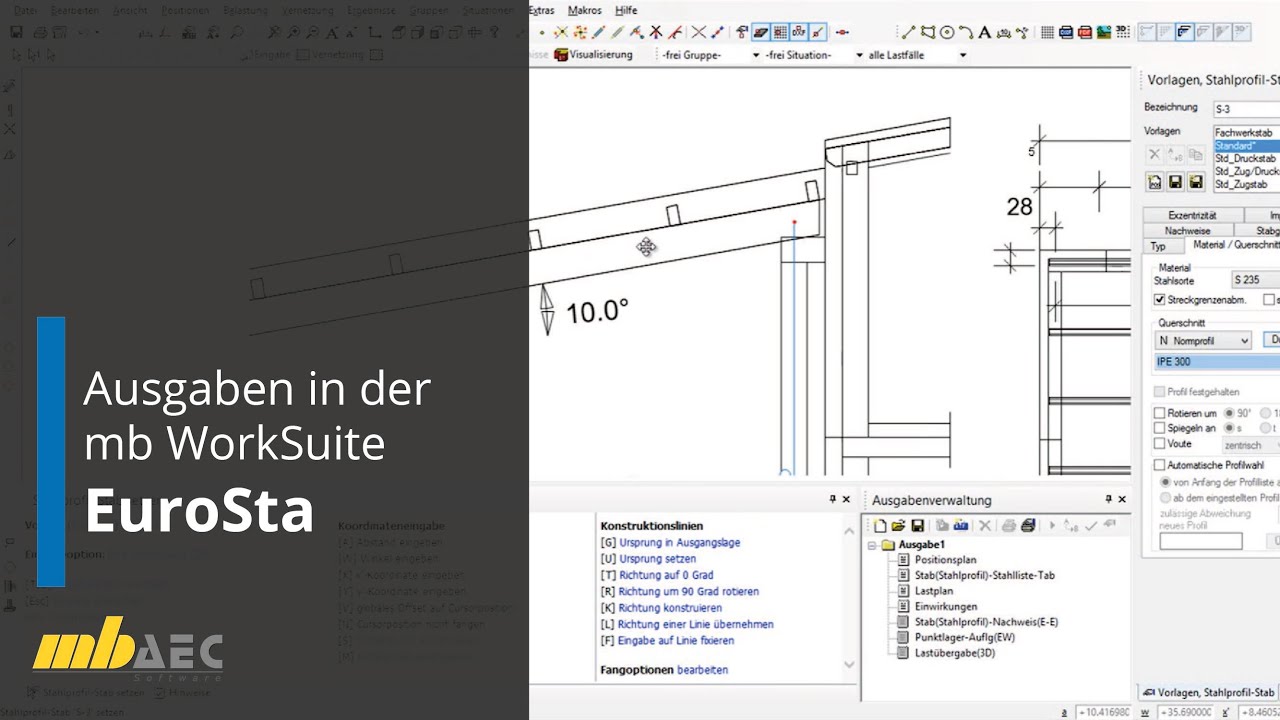Image resolution: width=1280 pixels, height=720 pixels.
Task: Pin the Ausgabenverwaltung panel
Action: (1108, 499)
